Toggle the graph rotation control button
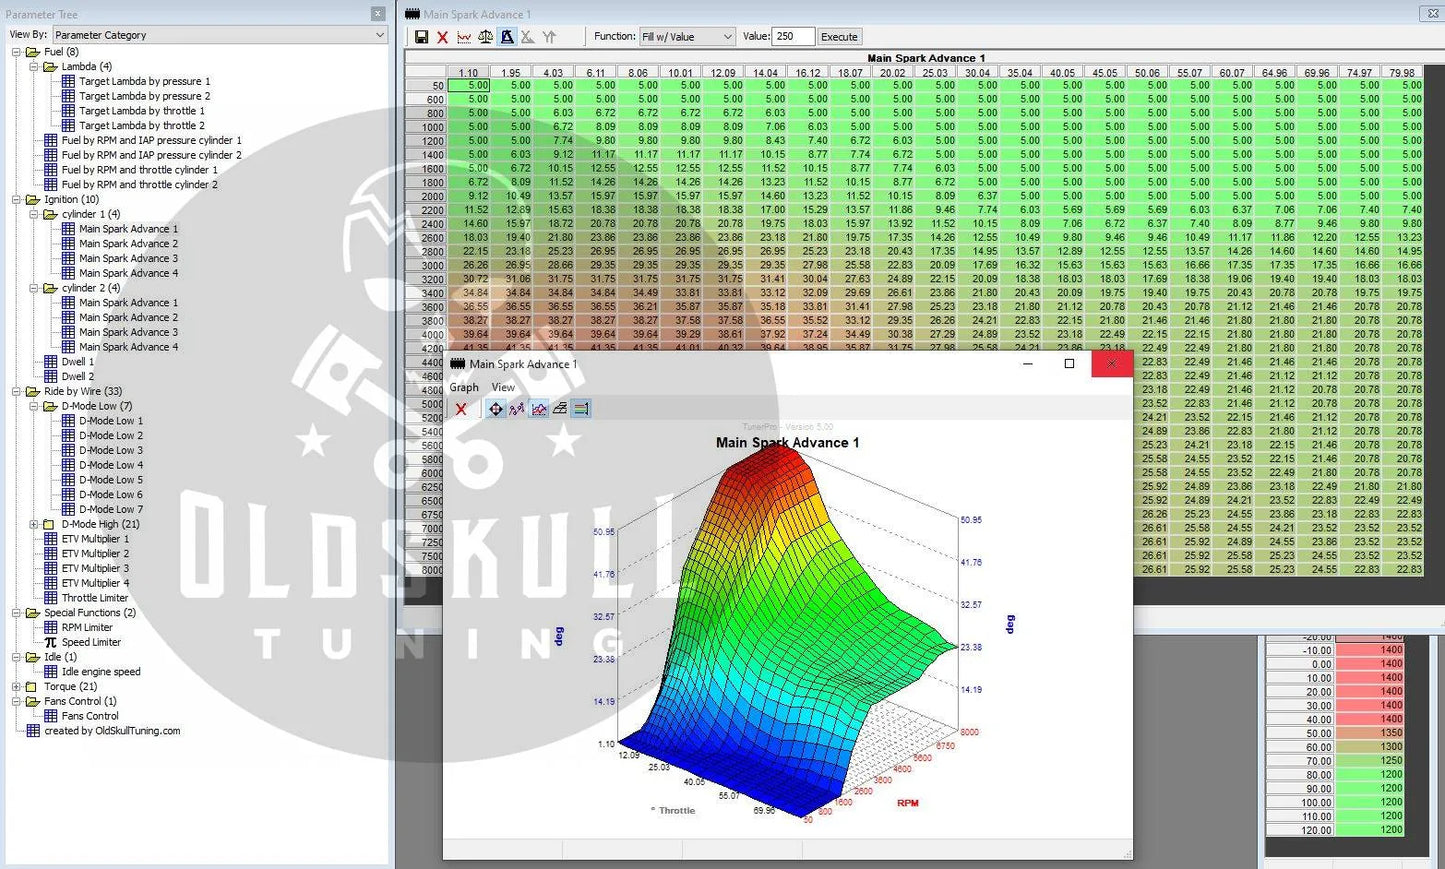The height and width of the screenshot is (869, 1445). tap(496, 409)
